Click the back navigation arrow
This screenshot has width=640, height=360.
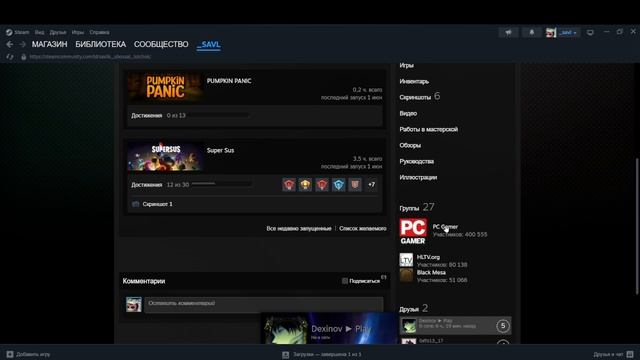pyautogui.click(x=10, y=44)
